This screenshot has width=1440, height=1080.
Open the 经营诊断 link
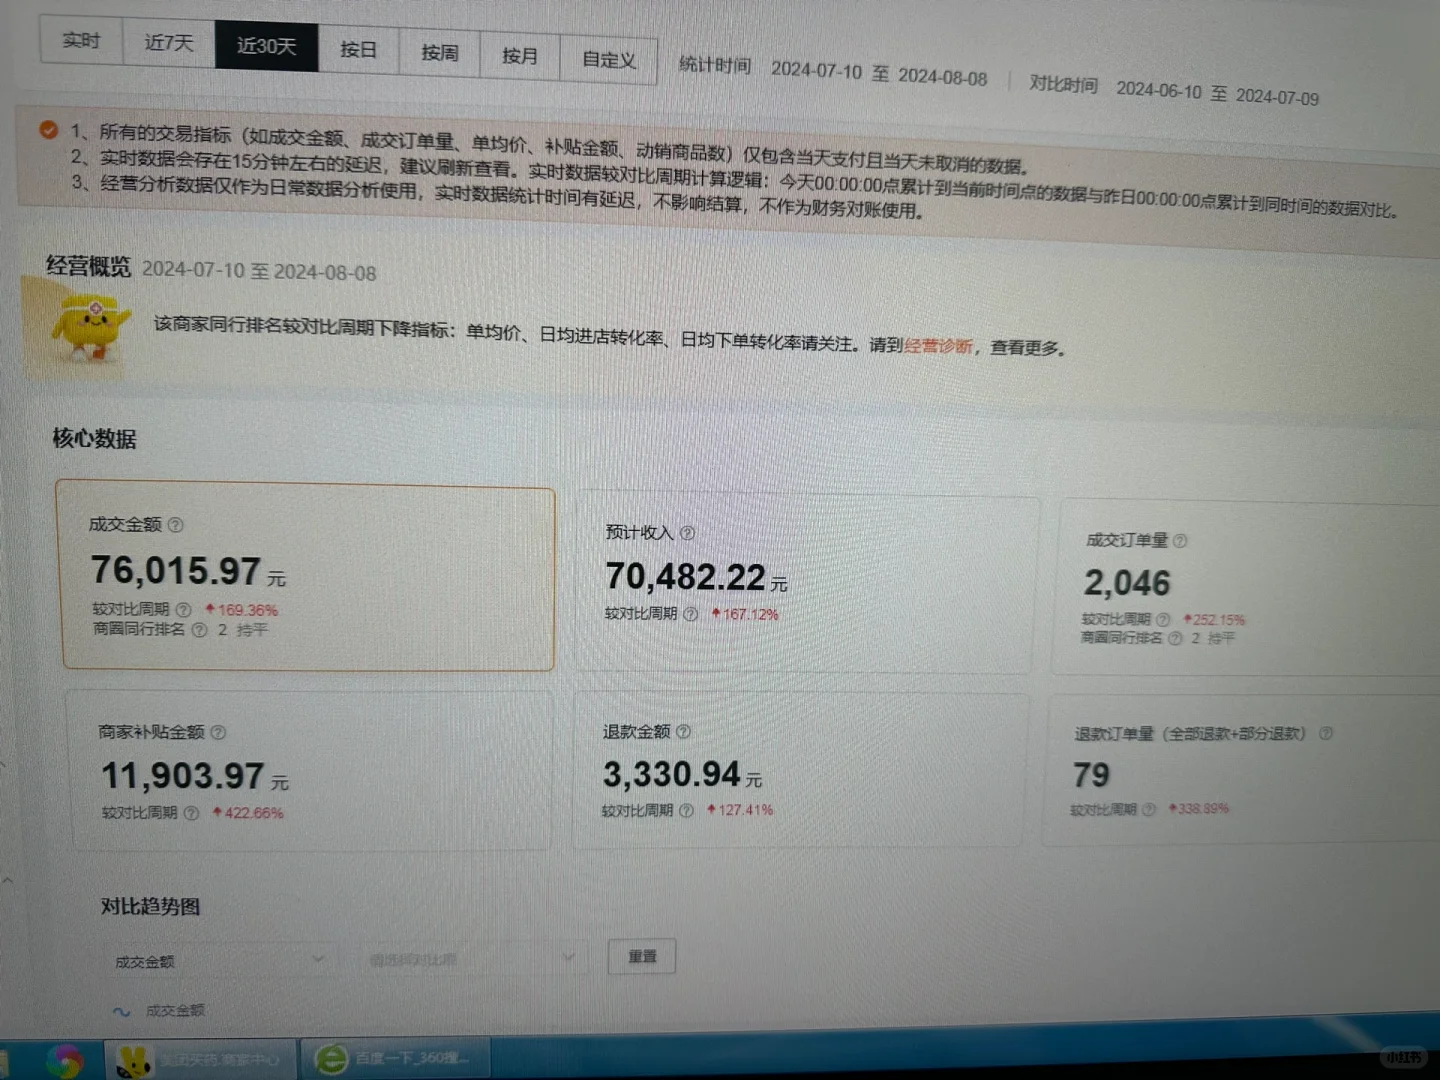(x=938, y=347)
